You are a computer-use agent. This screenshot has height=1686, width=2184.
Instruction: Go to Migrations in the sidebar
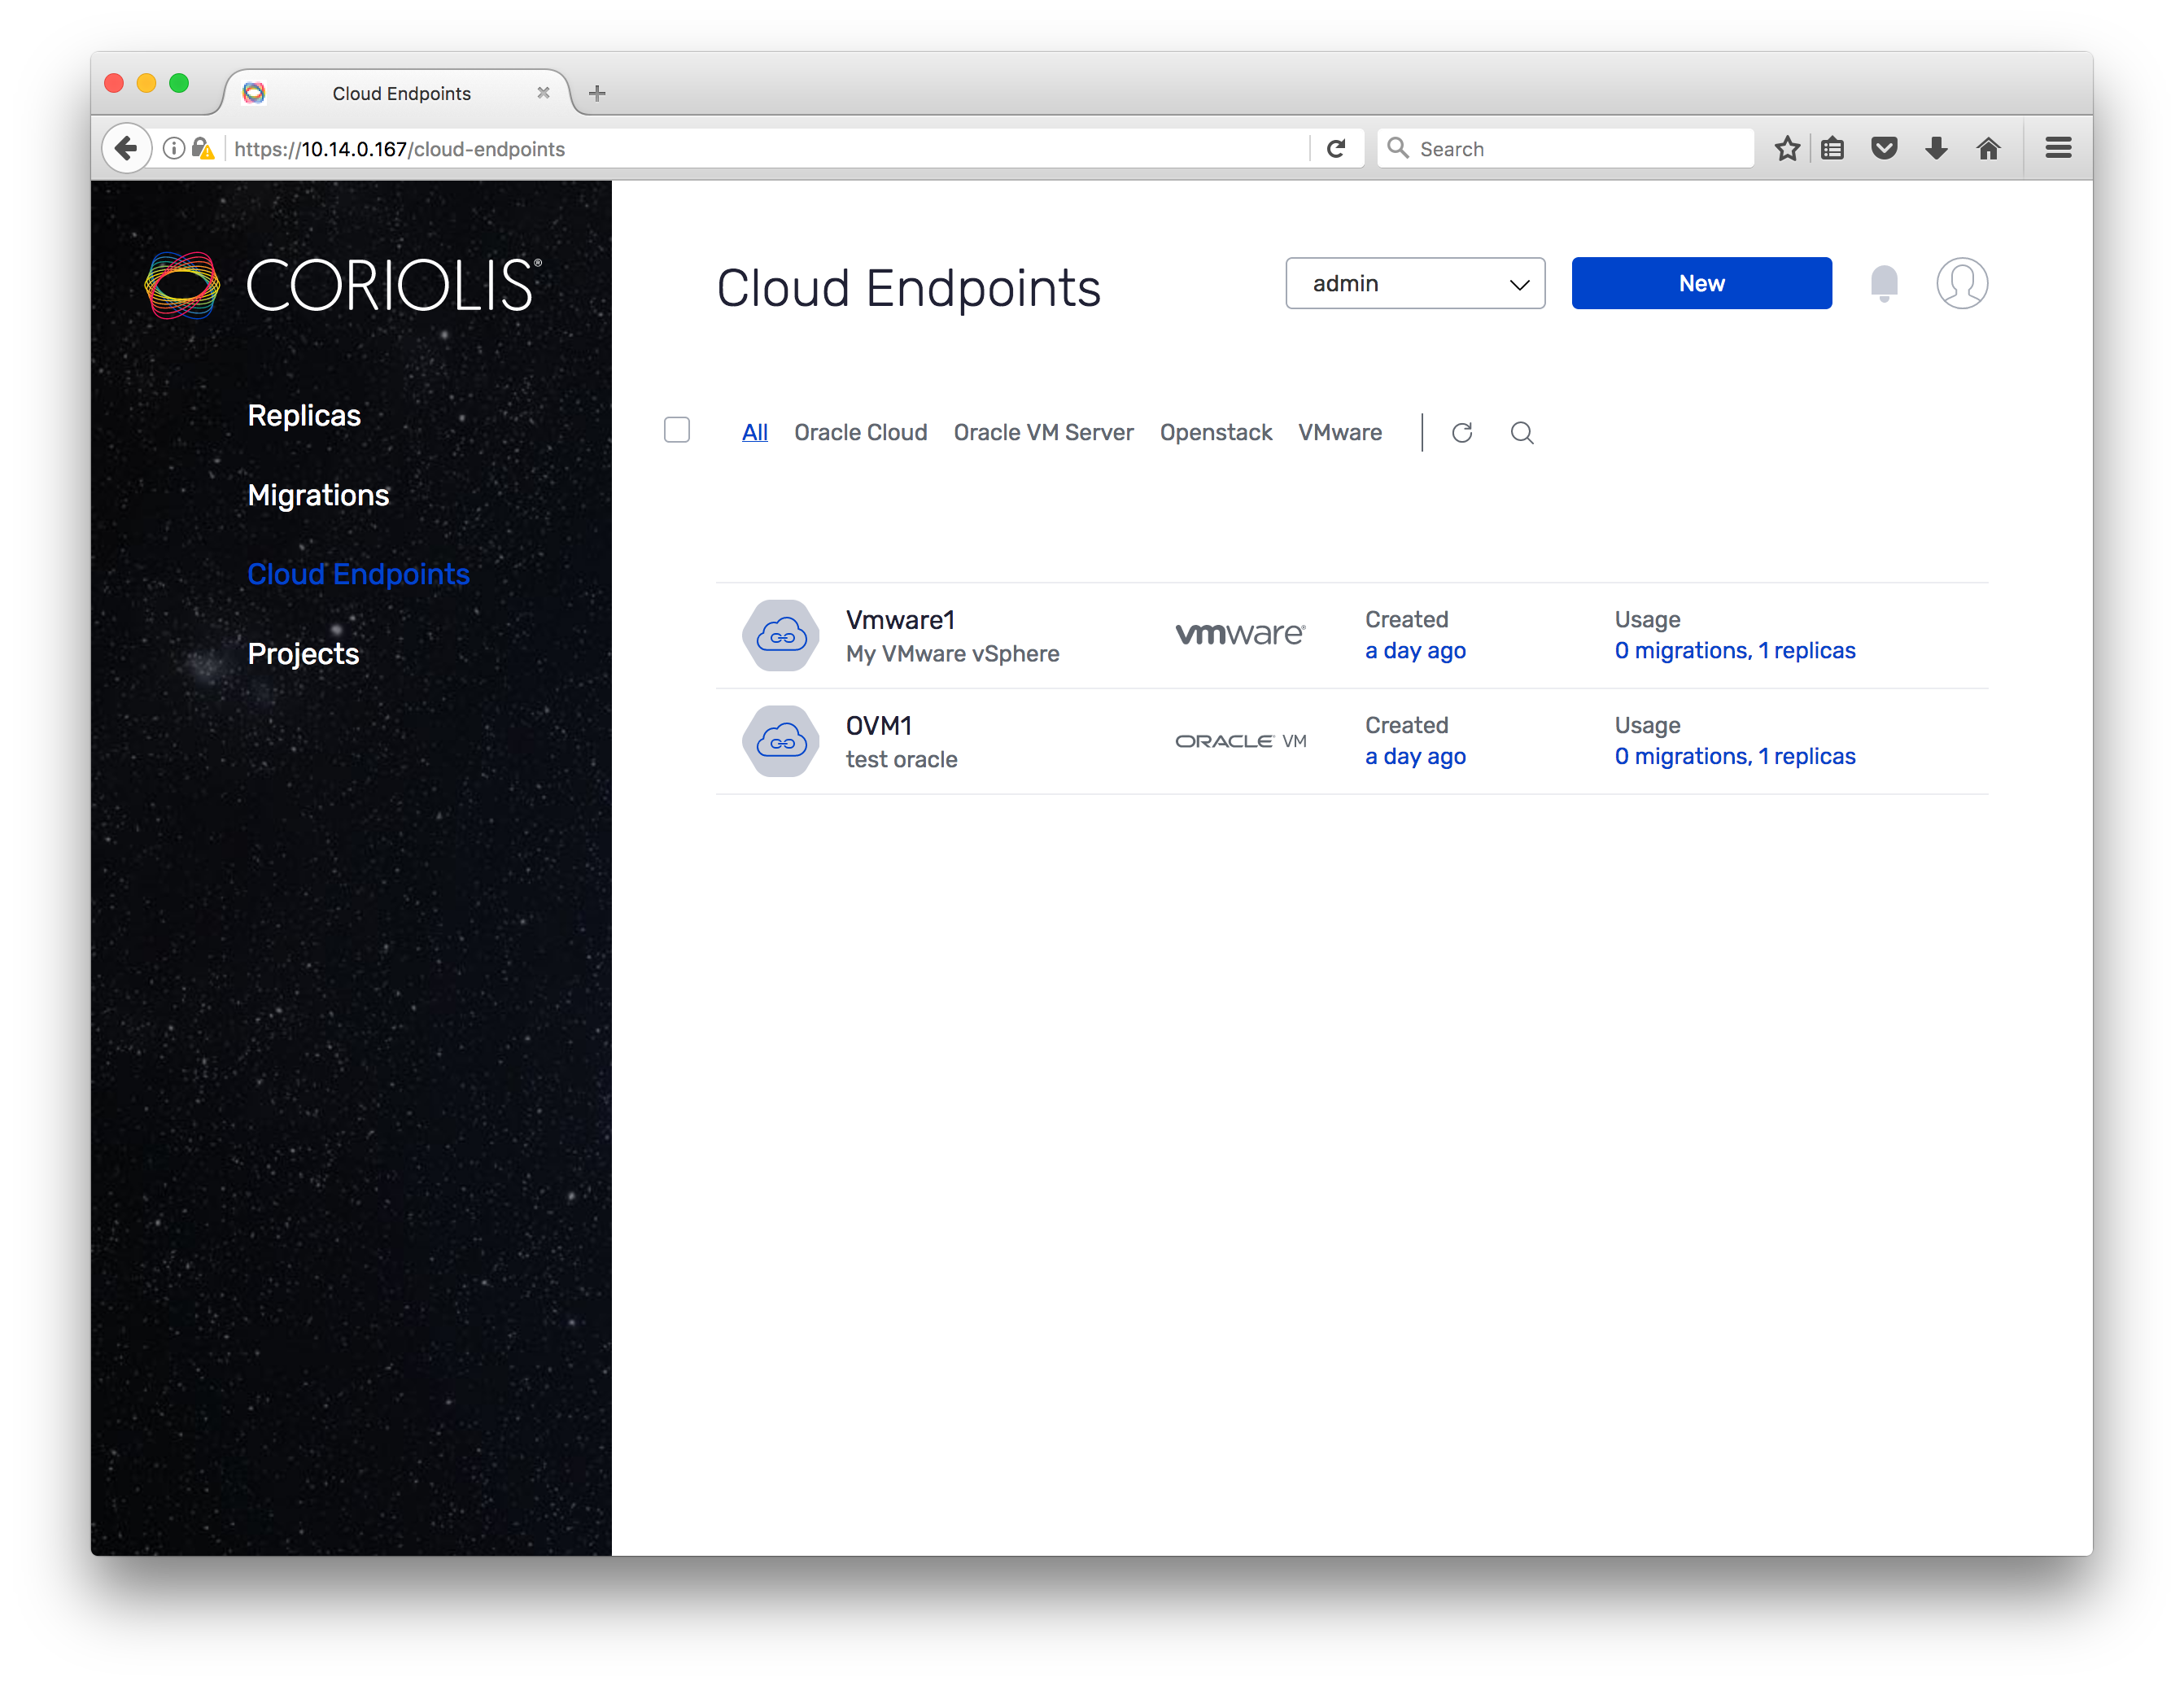point(318,495)
